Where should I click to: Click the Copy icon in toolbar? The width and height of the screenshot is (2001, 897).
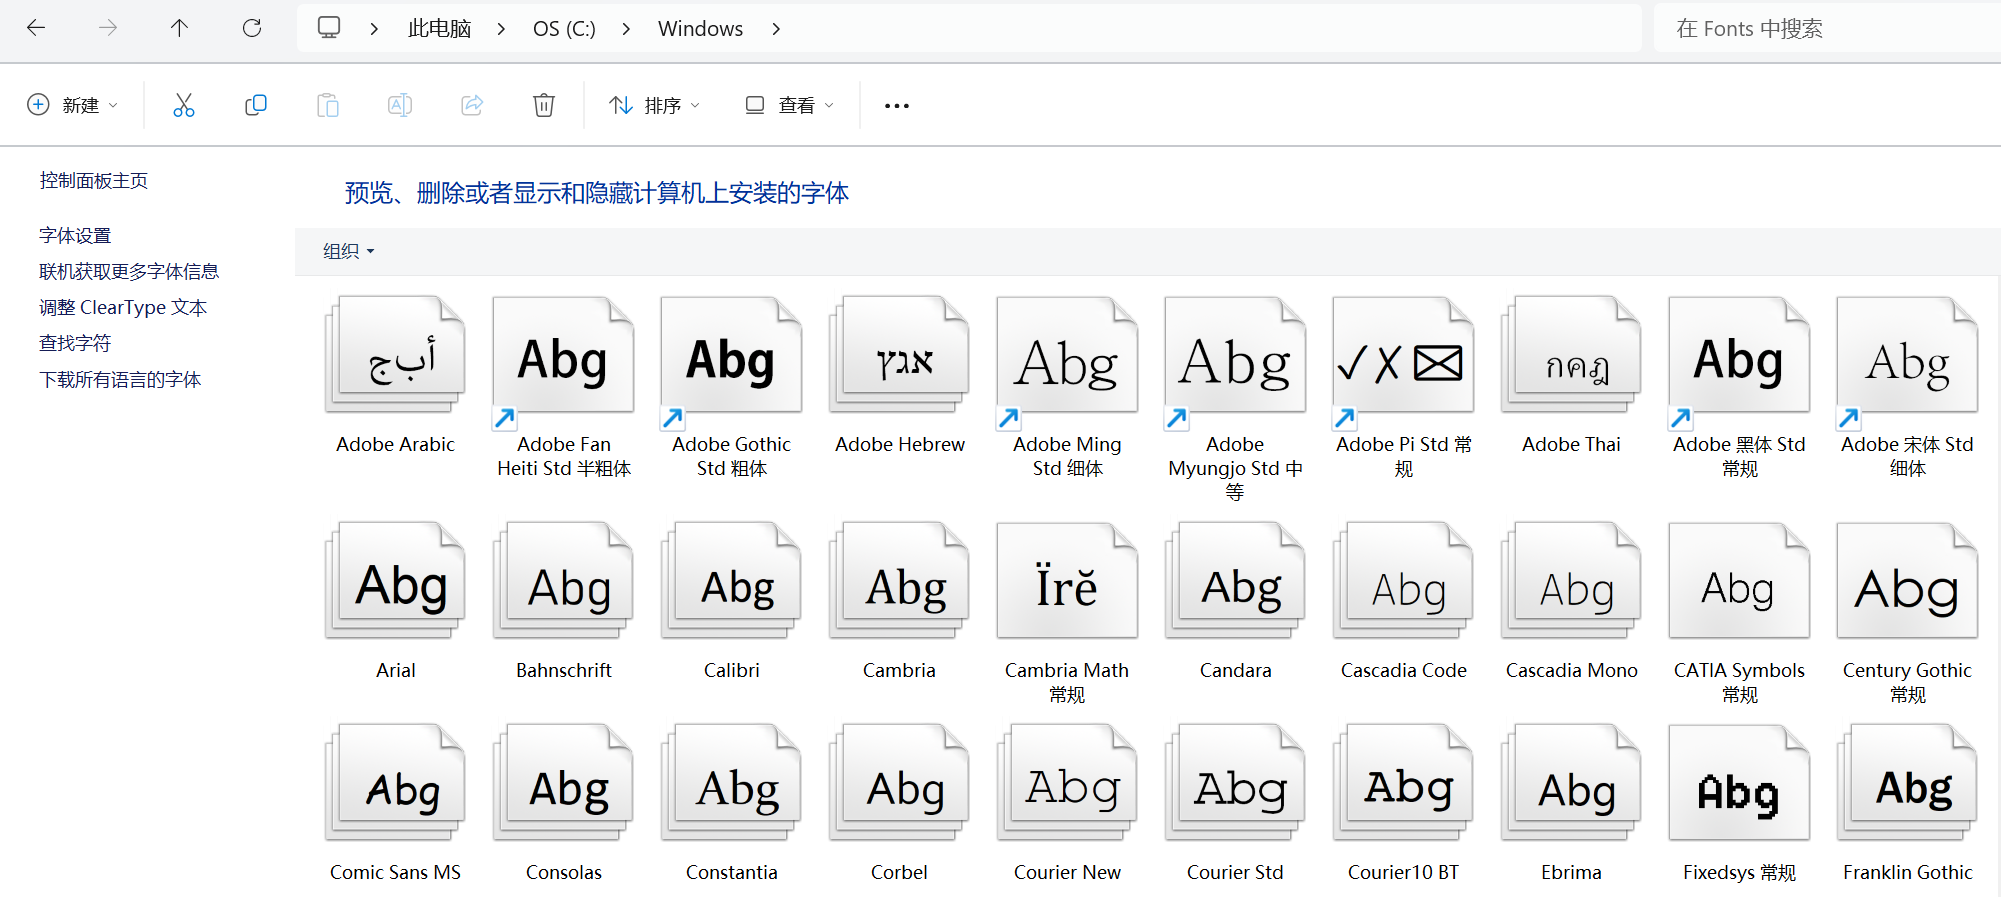click(x=256, y=105)
